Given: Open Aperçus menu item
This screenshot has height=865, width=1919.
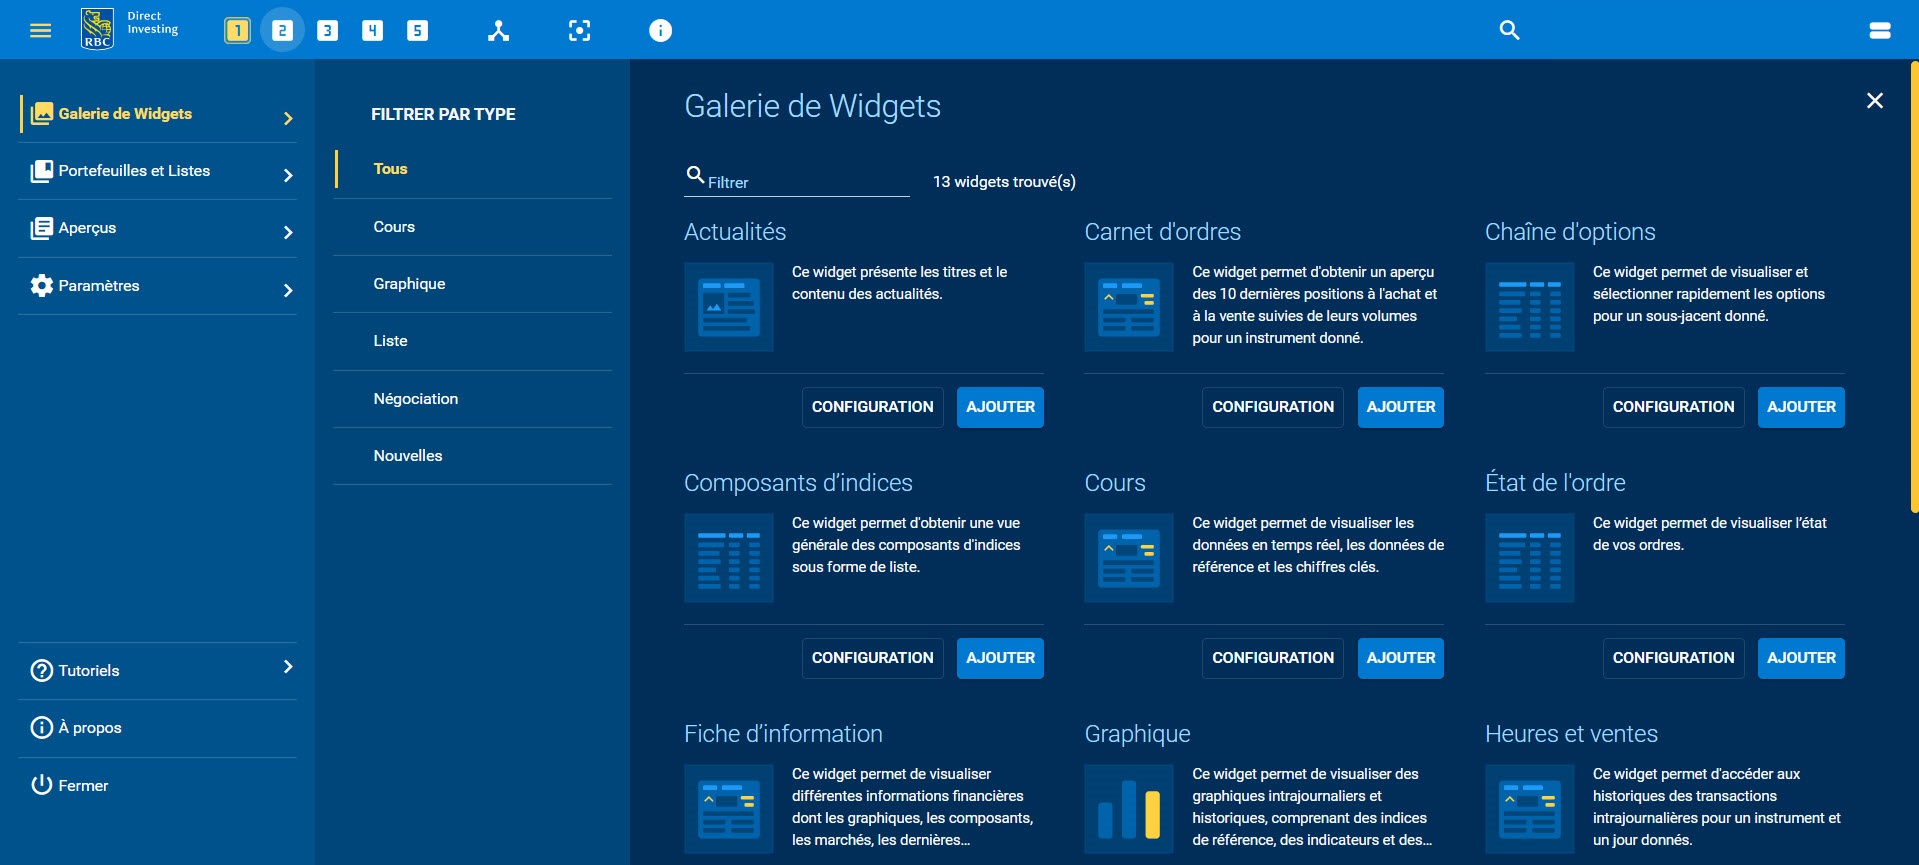Looking at the screenshot, I should click(x=158, y=228).
